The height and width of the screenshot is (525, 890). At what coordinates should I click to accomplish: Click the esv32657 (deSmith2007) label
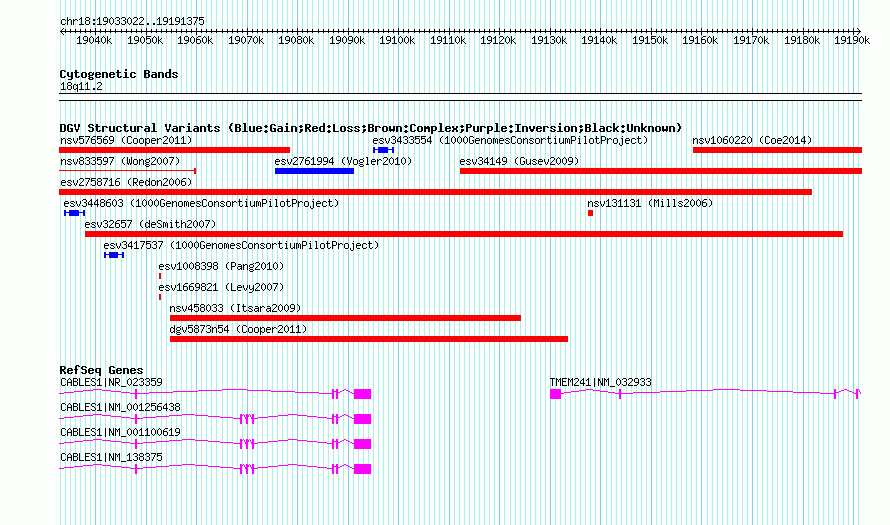point(150,224)
